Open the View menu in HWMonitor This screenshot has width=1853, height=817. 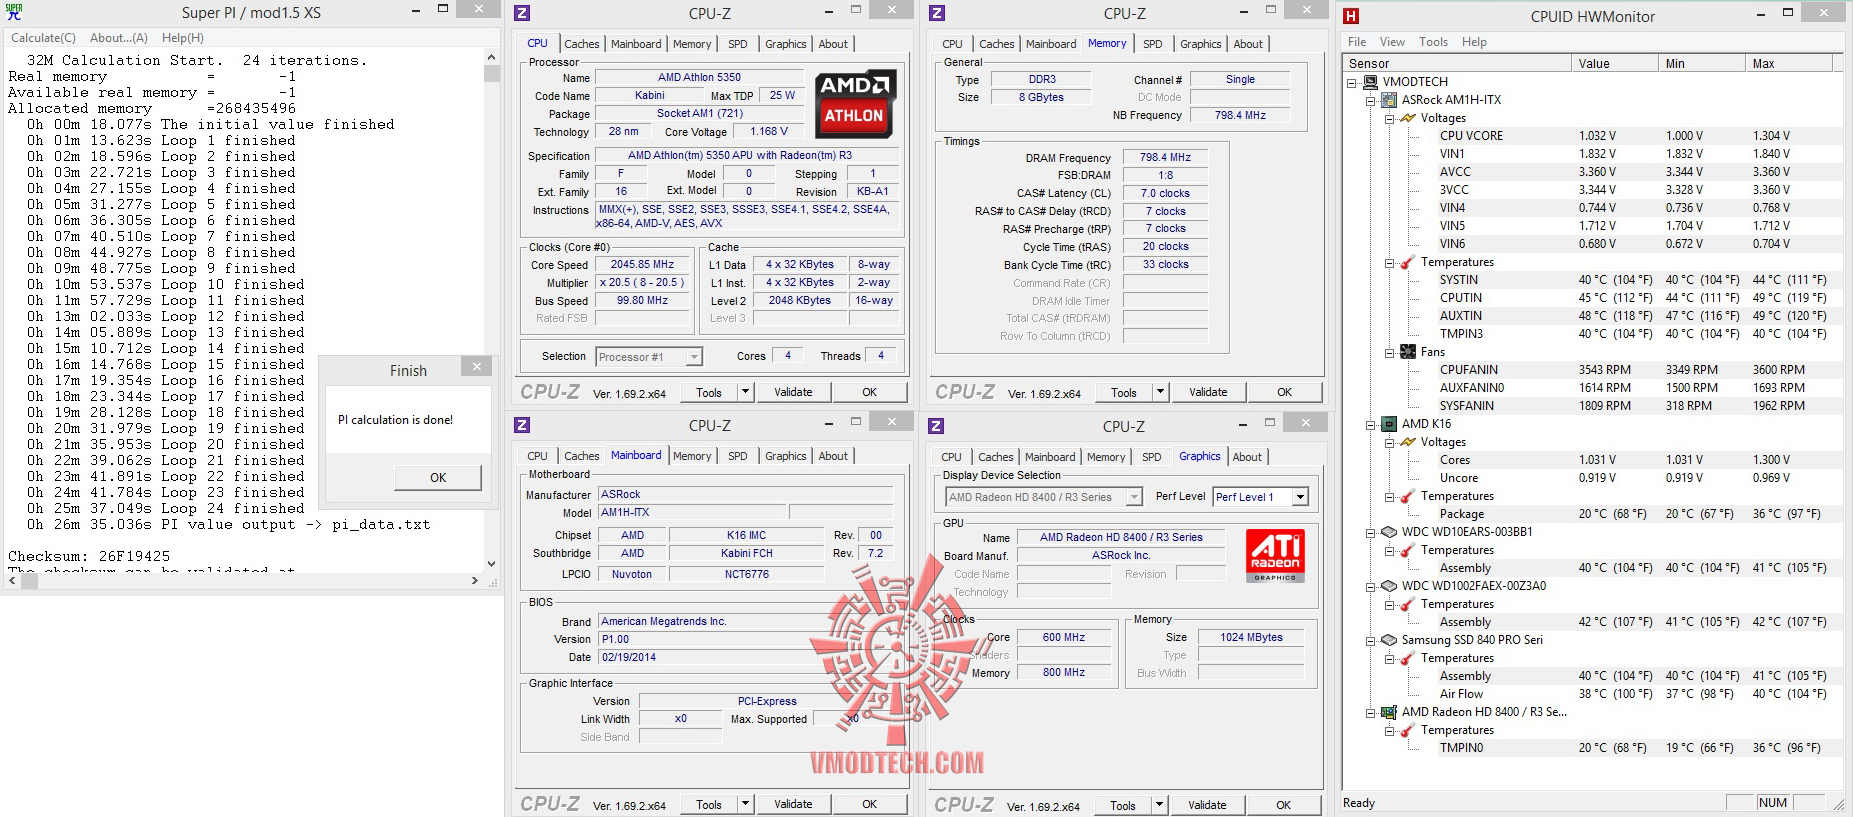(1392, 42)
